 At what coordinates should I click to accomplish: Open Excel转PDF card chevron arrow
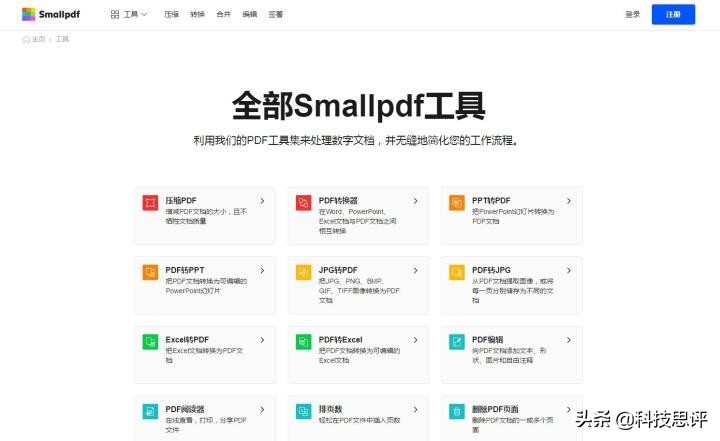[262, 340]
